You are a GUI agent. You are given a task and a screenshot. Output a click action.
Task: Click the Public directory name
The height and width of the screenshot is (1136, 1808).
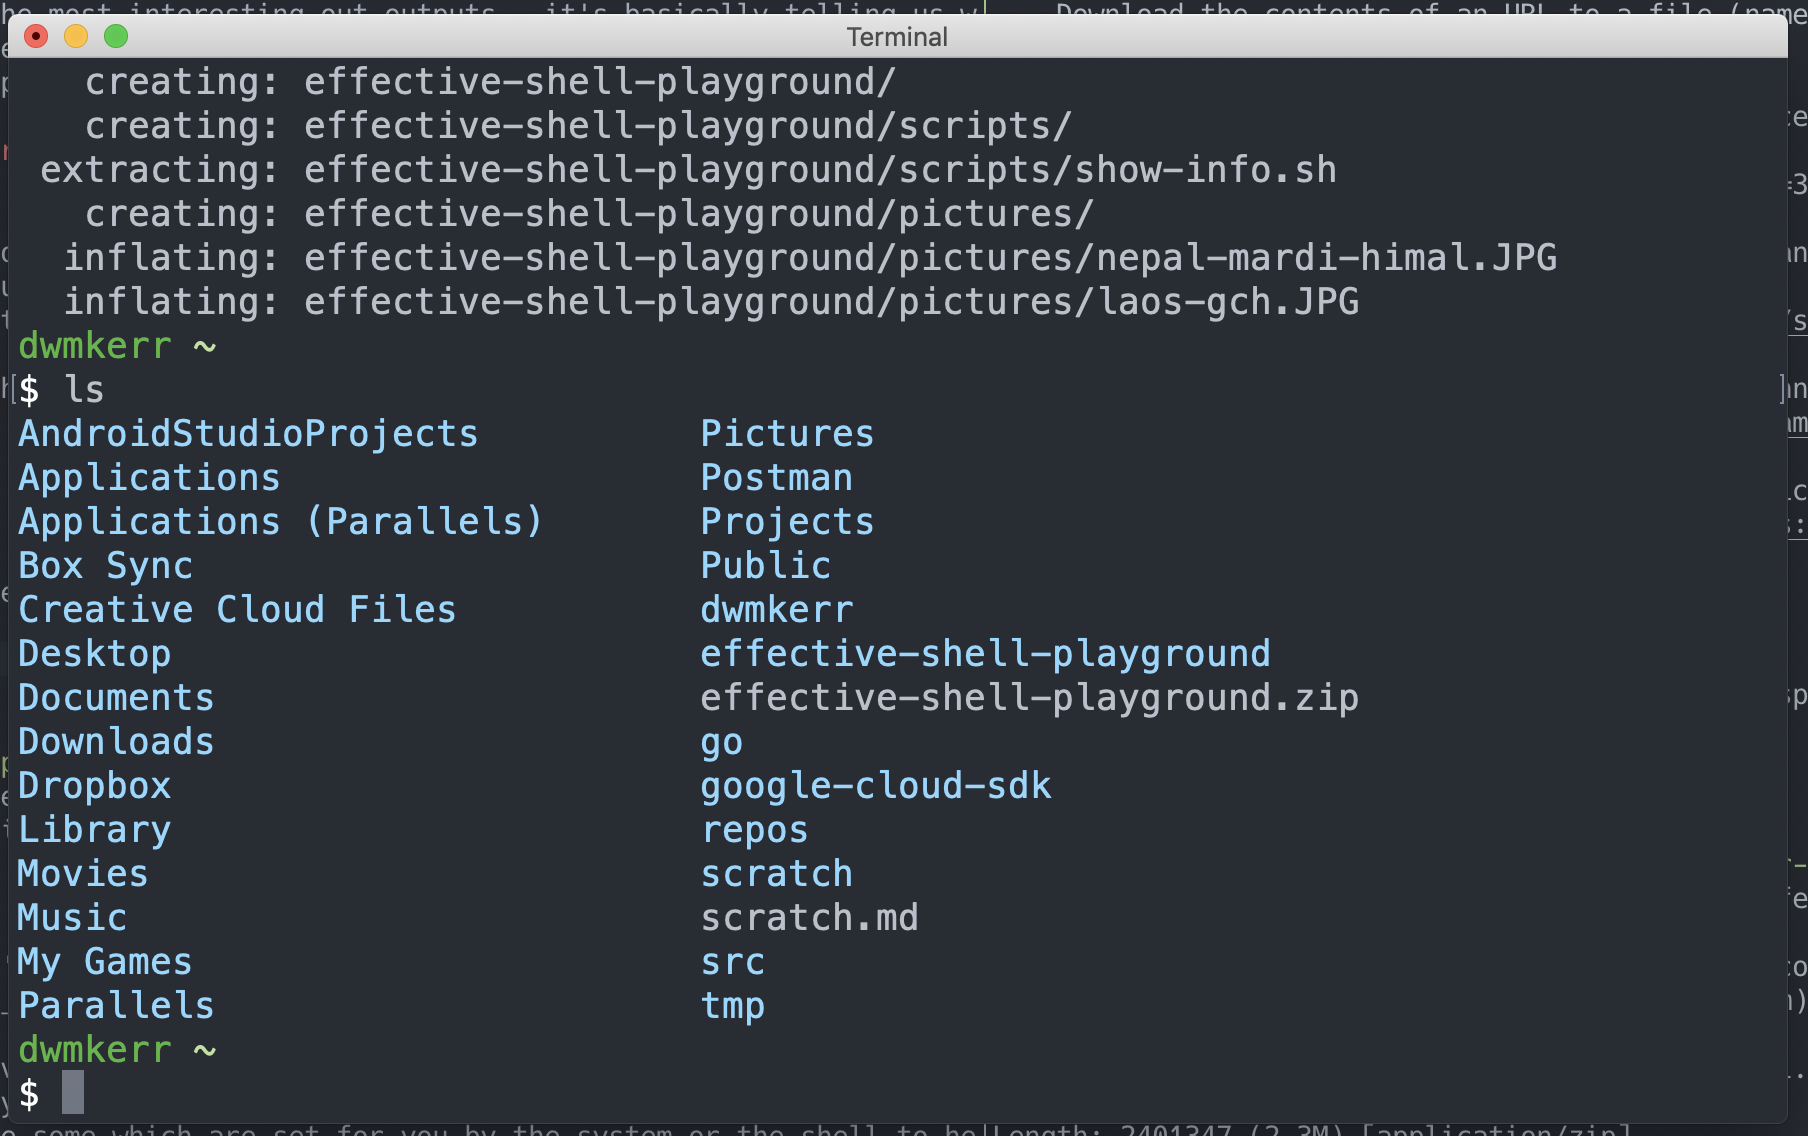pyautogui.click(x=765, y=566)
